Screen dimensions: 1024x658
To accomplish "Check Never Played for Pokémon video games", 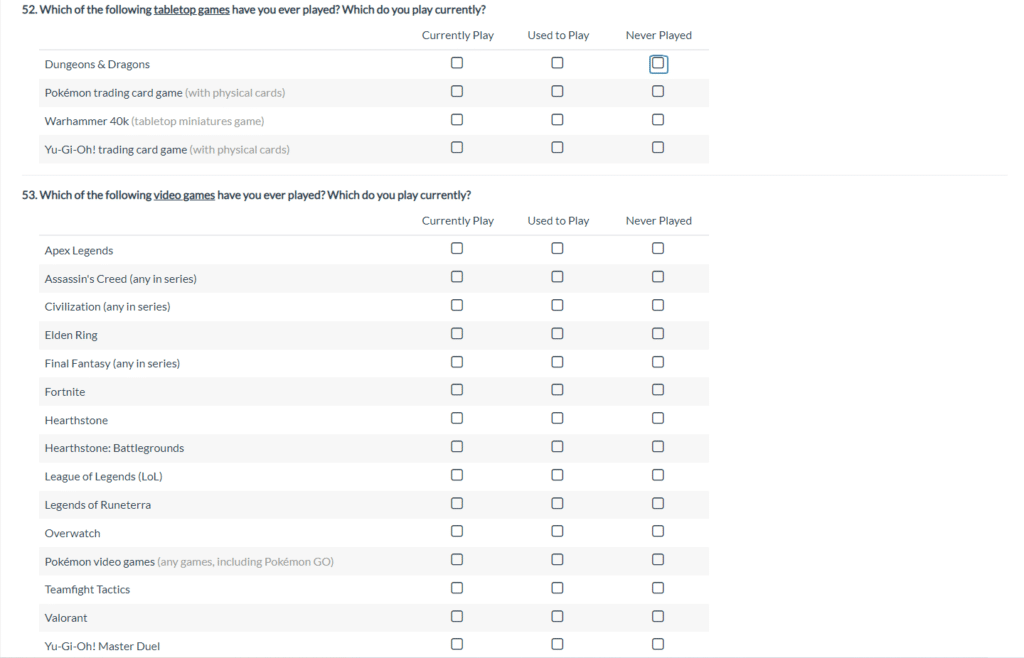I will 658,560.
